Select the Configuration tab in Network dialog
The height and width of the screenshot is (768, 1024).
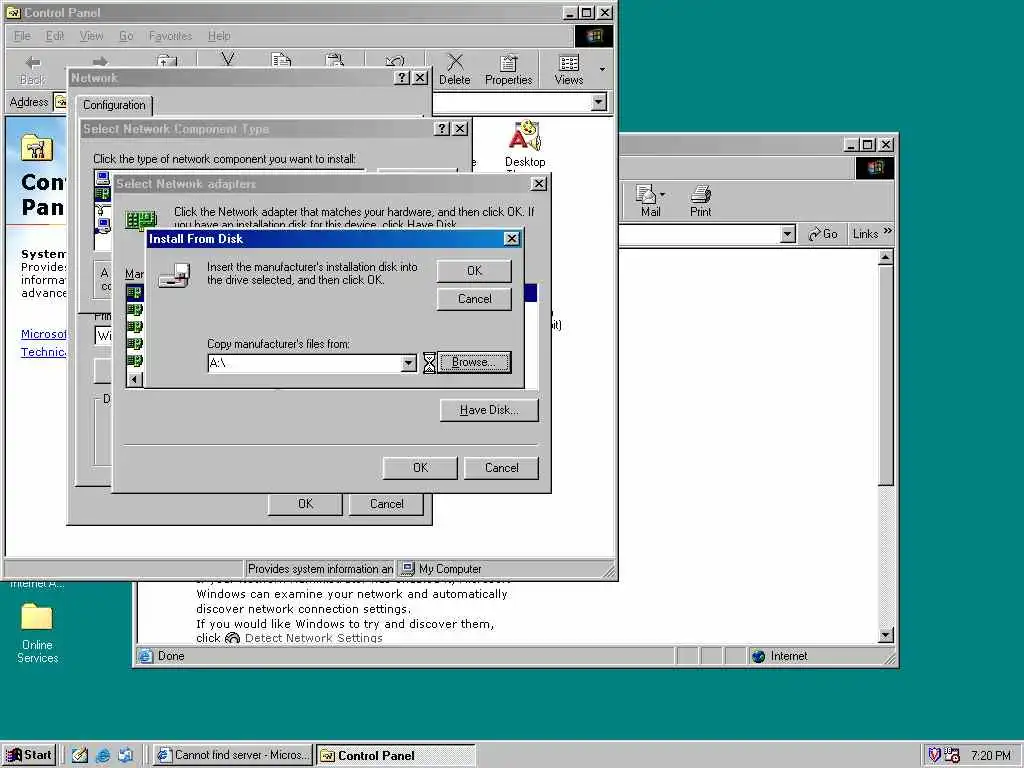pyautogui.click(x=114, y=105)
